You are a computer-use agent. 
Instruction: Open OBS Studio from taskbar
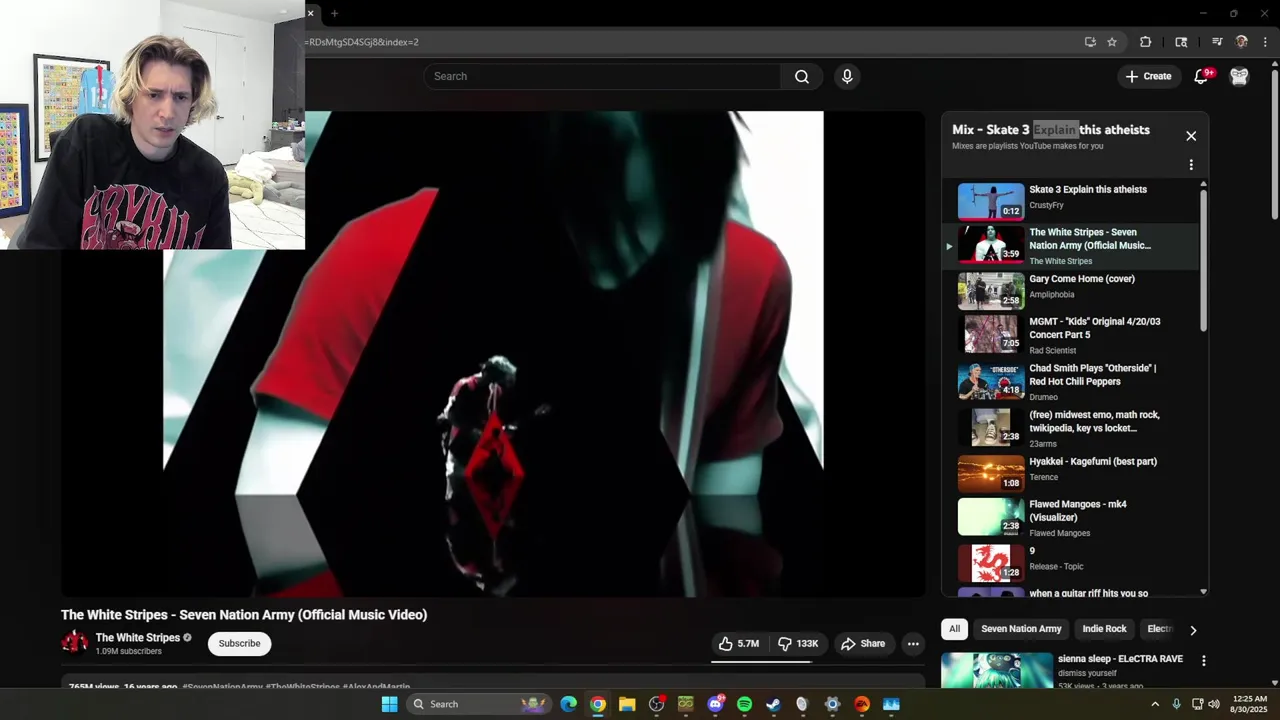tap(656, 704)
